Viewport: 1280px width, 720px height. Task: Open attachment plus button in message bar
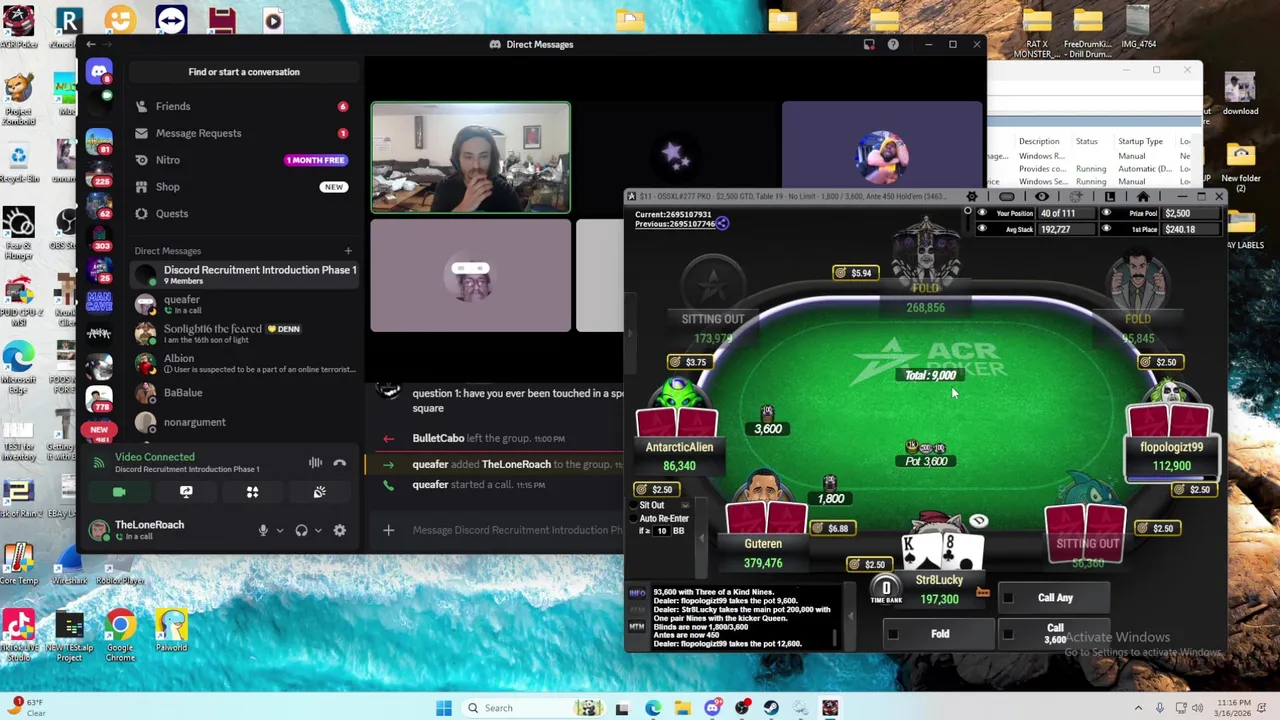pyautogui.click(x=388, y=530)
